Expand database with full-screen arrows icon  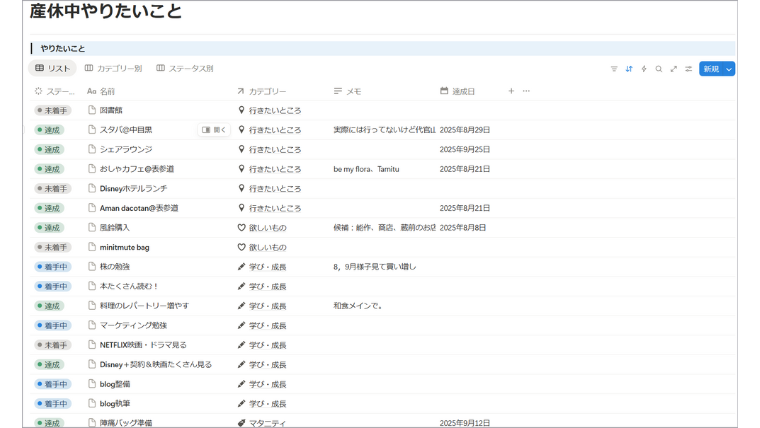pyautogui.click(x=673, y=69)
